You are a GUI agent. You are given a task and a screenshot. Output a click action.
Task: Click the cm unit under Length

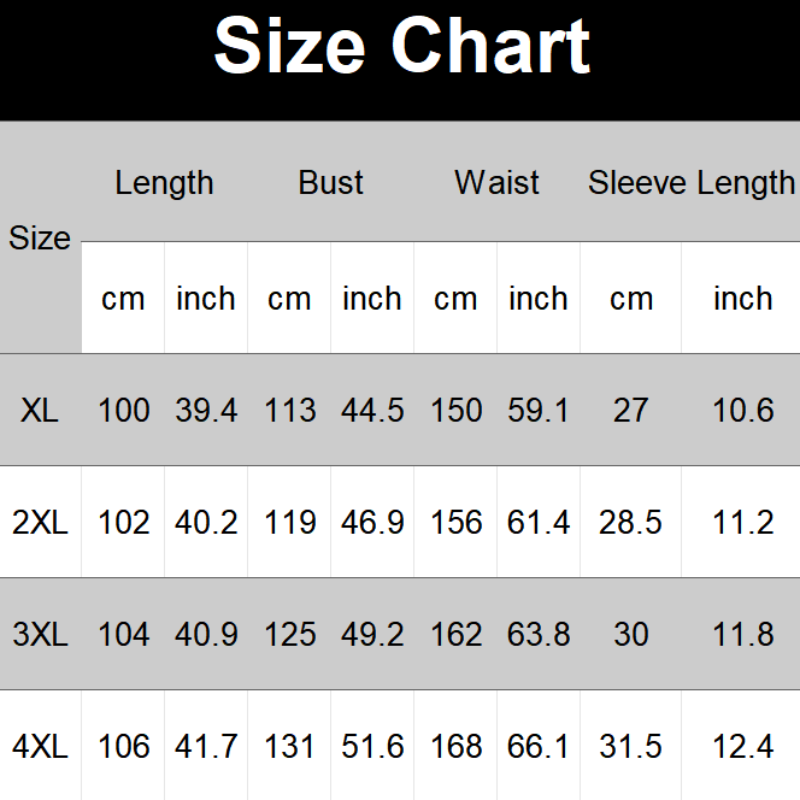click(123, 298)
